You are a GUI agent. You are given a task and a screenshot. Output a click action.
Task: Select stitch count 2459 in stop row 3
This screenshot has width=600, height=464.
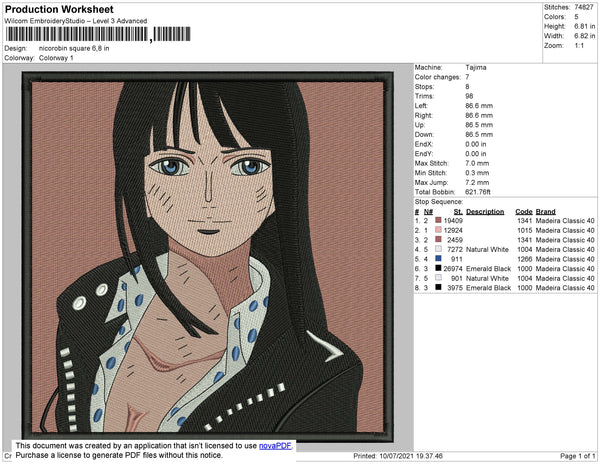[455, 240]
